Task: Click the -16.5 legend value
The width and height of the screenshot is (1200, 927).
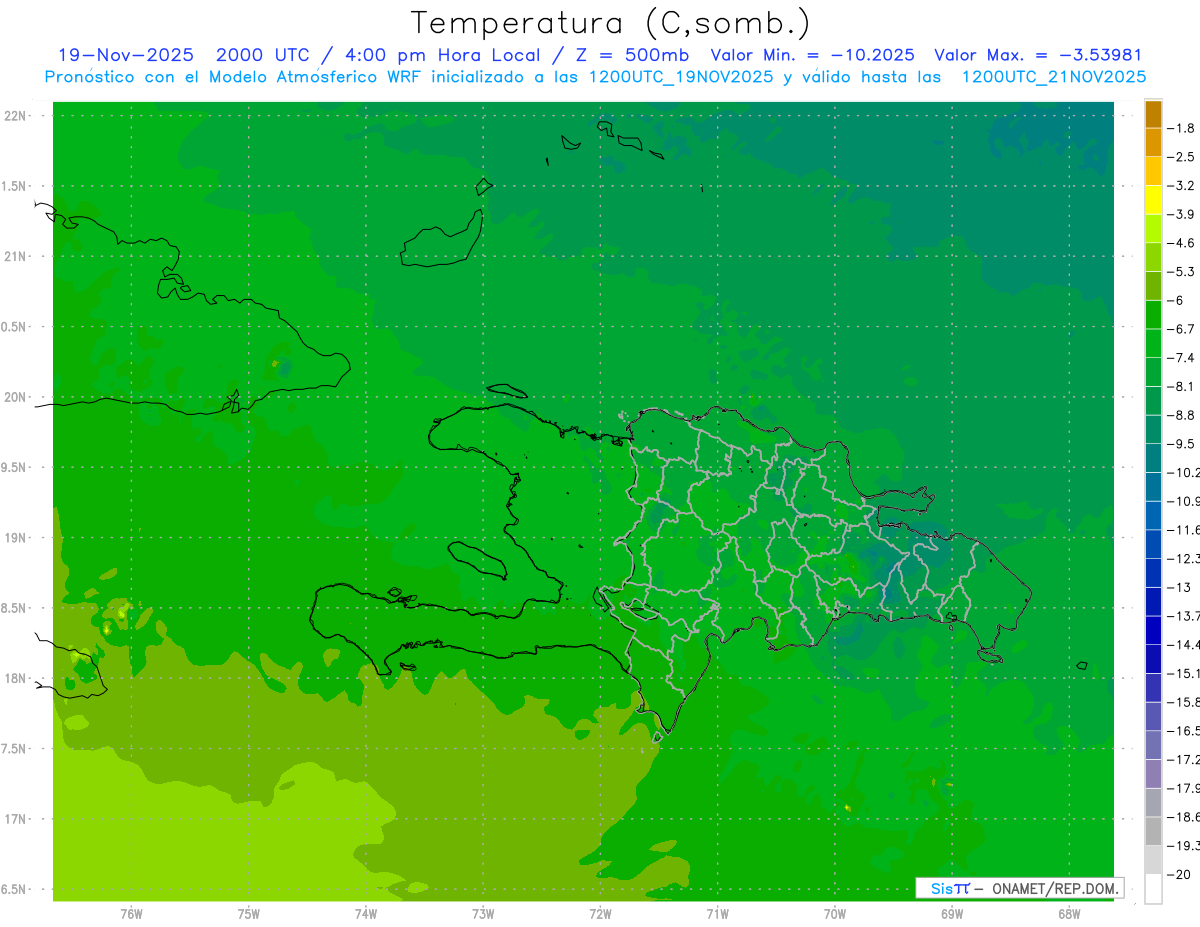Action: (1185, 731)
